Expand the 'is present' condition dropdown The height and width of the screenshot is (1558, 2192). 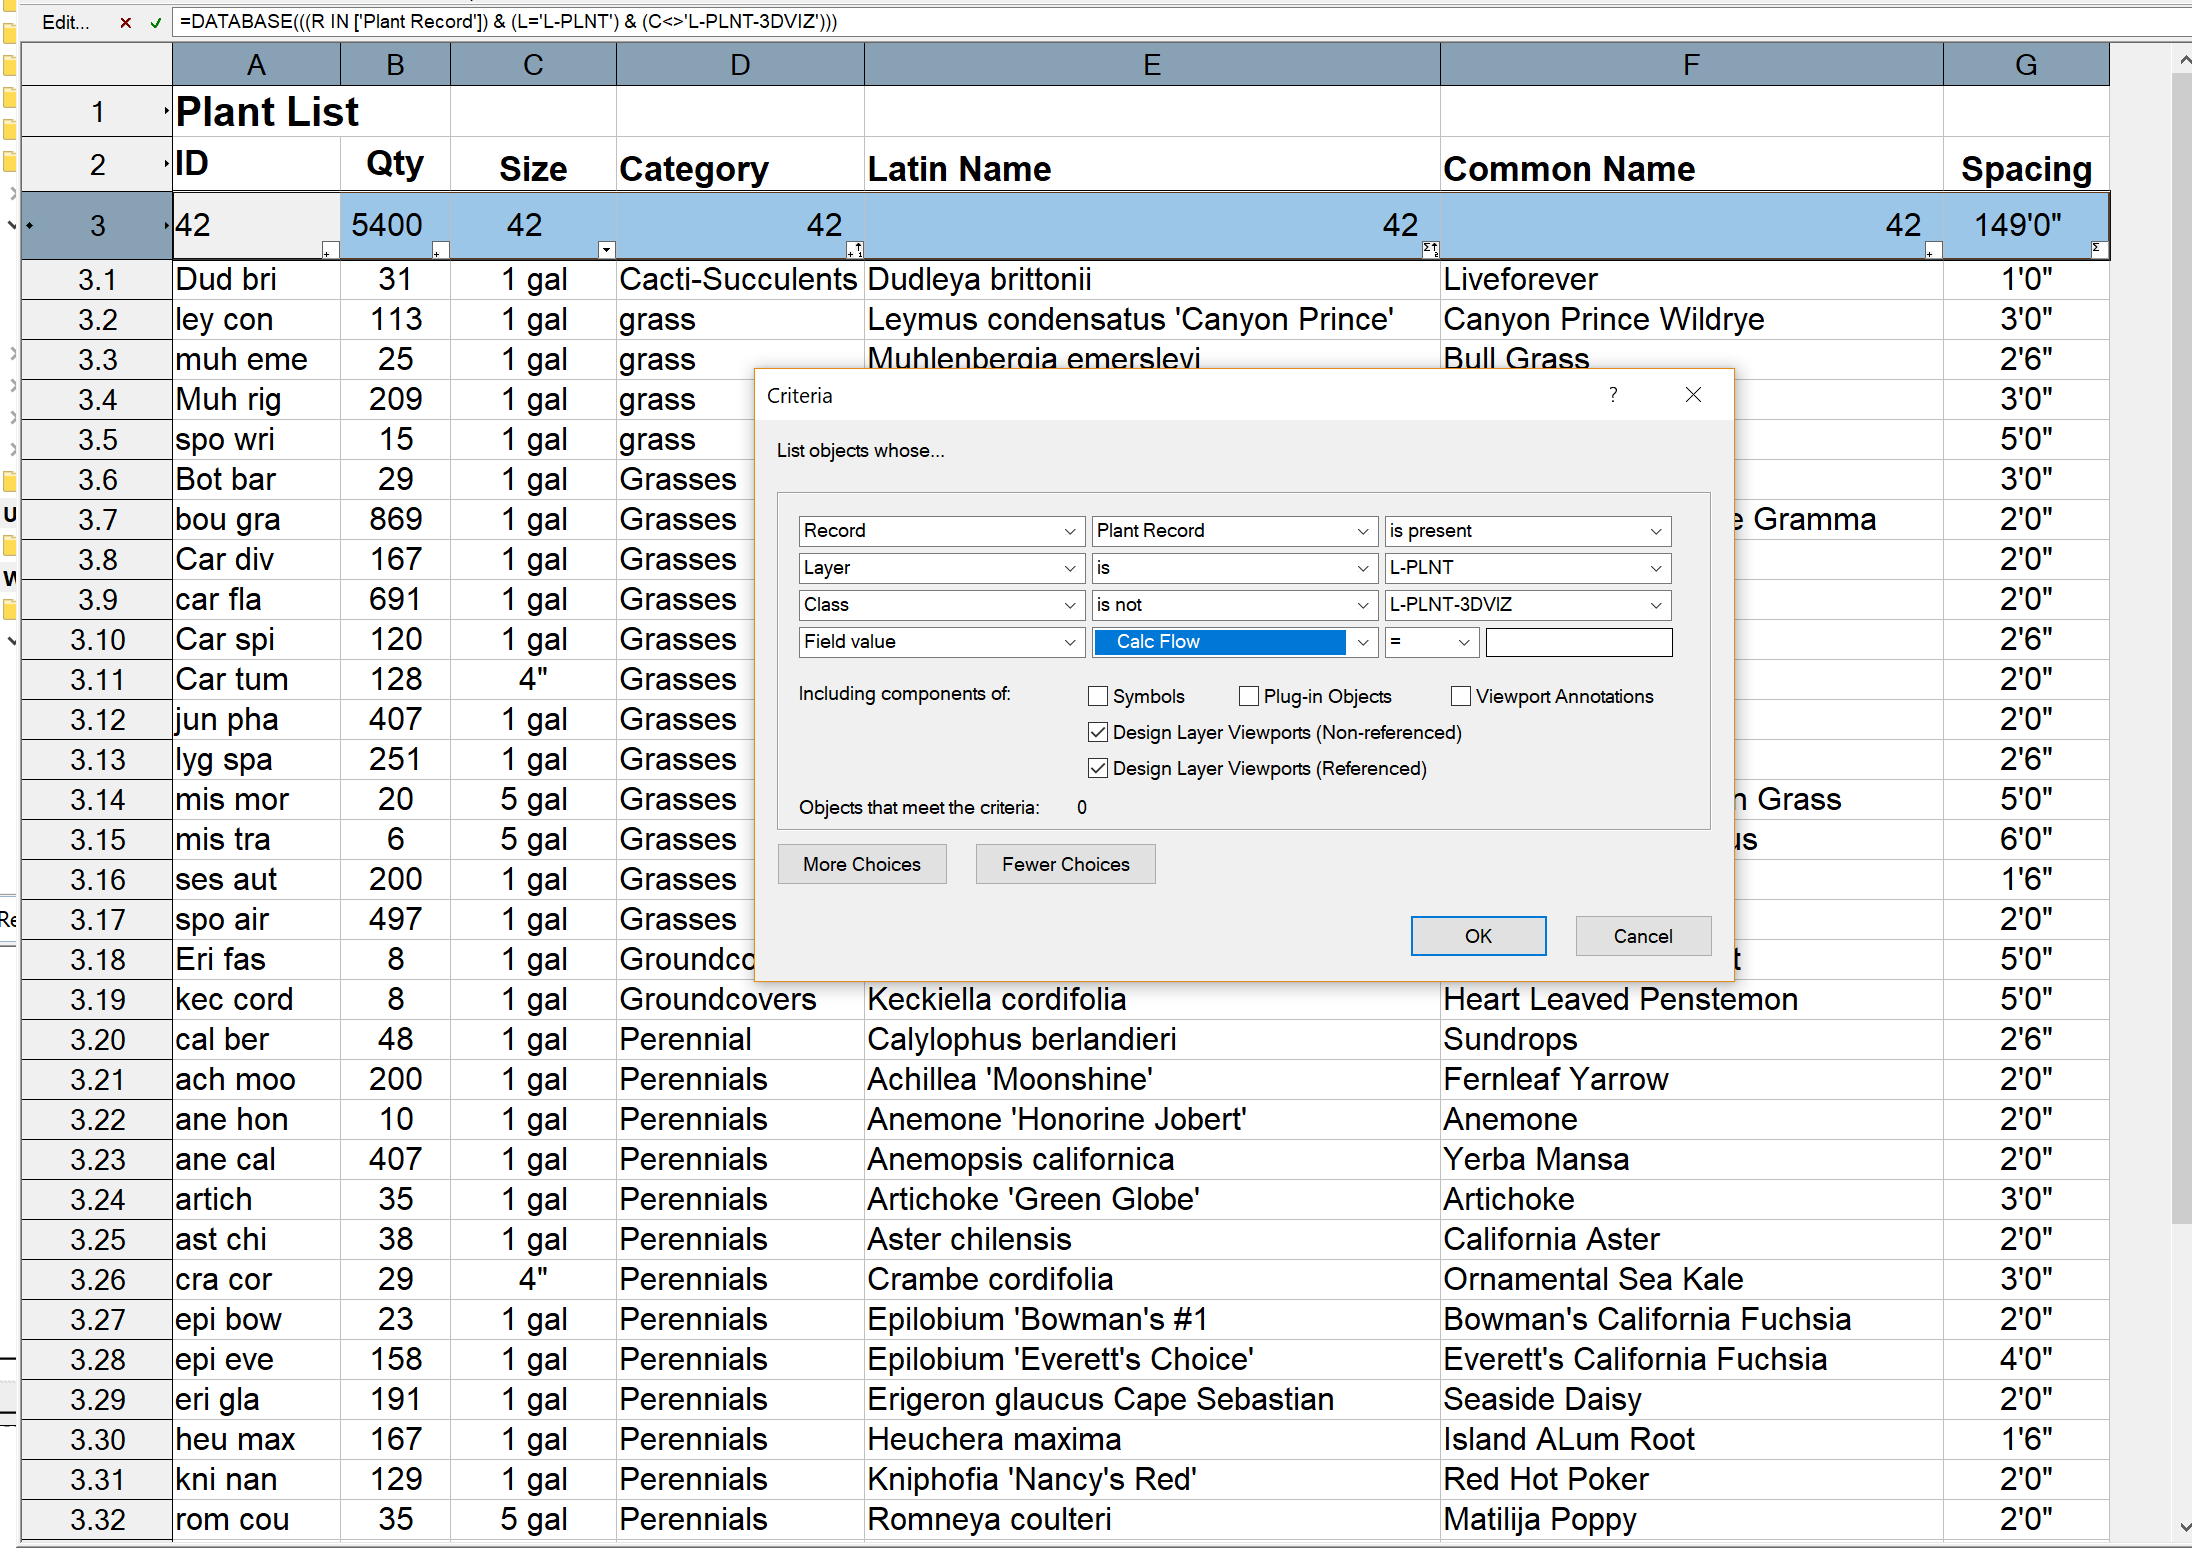pyautogui.click(x=1655, y=531)
